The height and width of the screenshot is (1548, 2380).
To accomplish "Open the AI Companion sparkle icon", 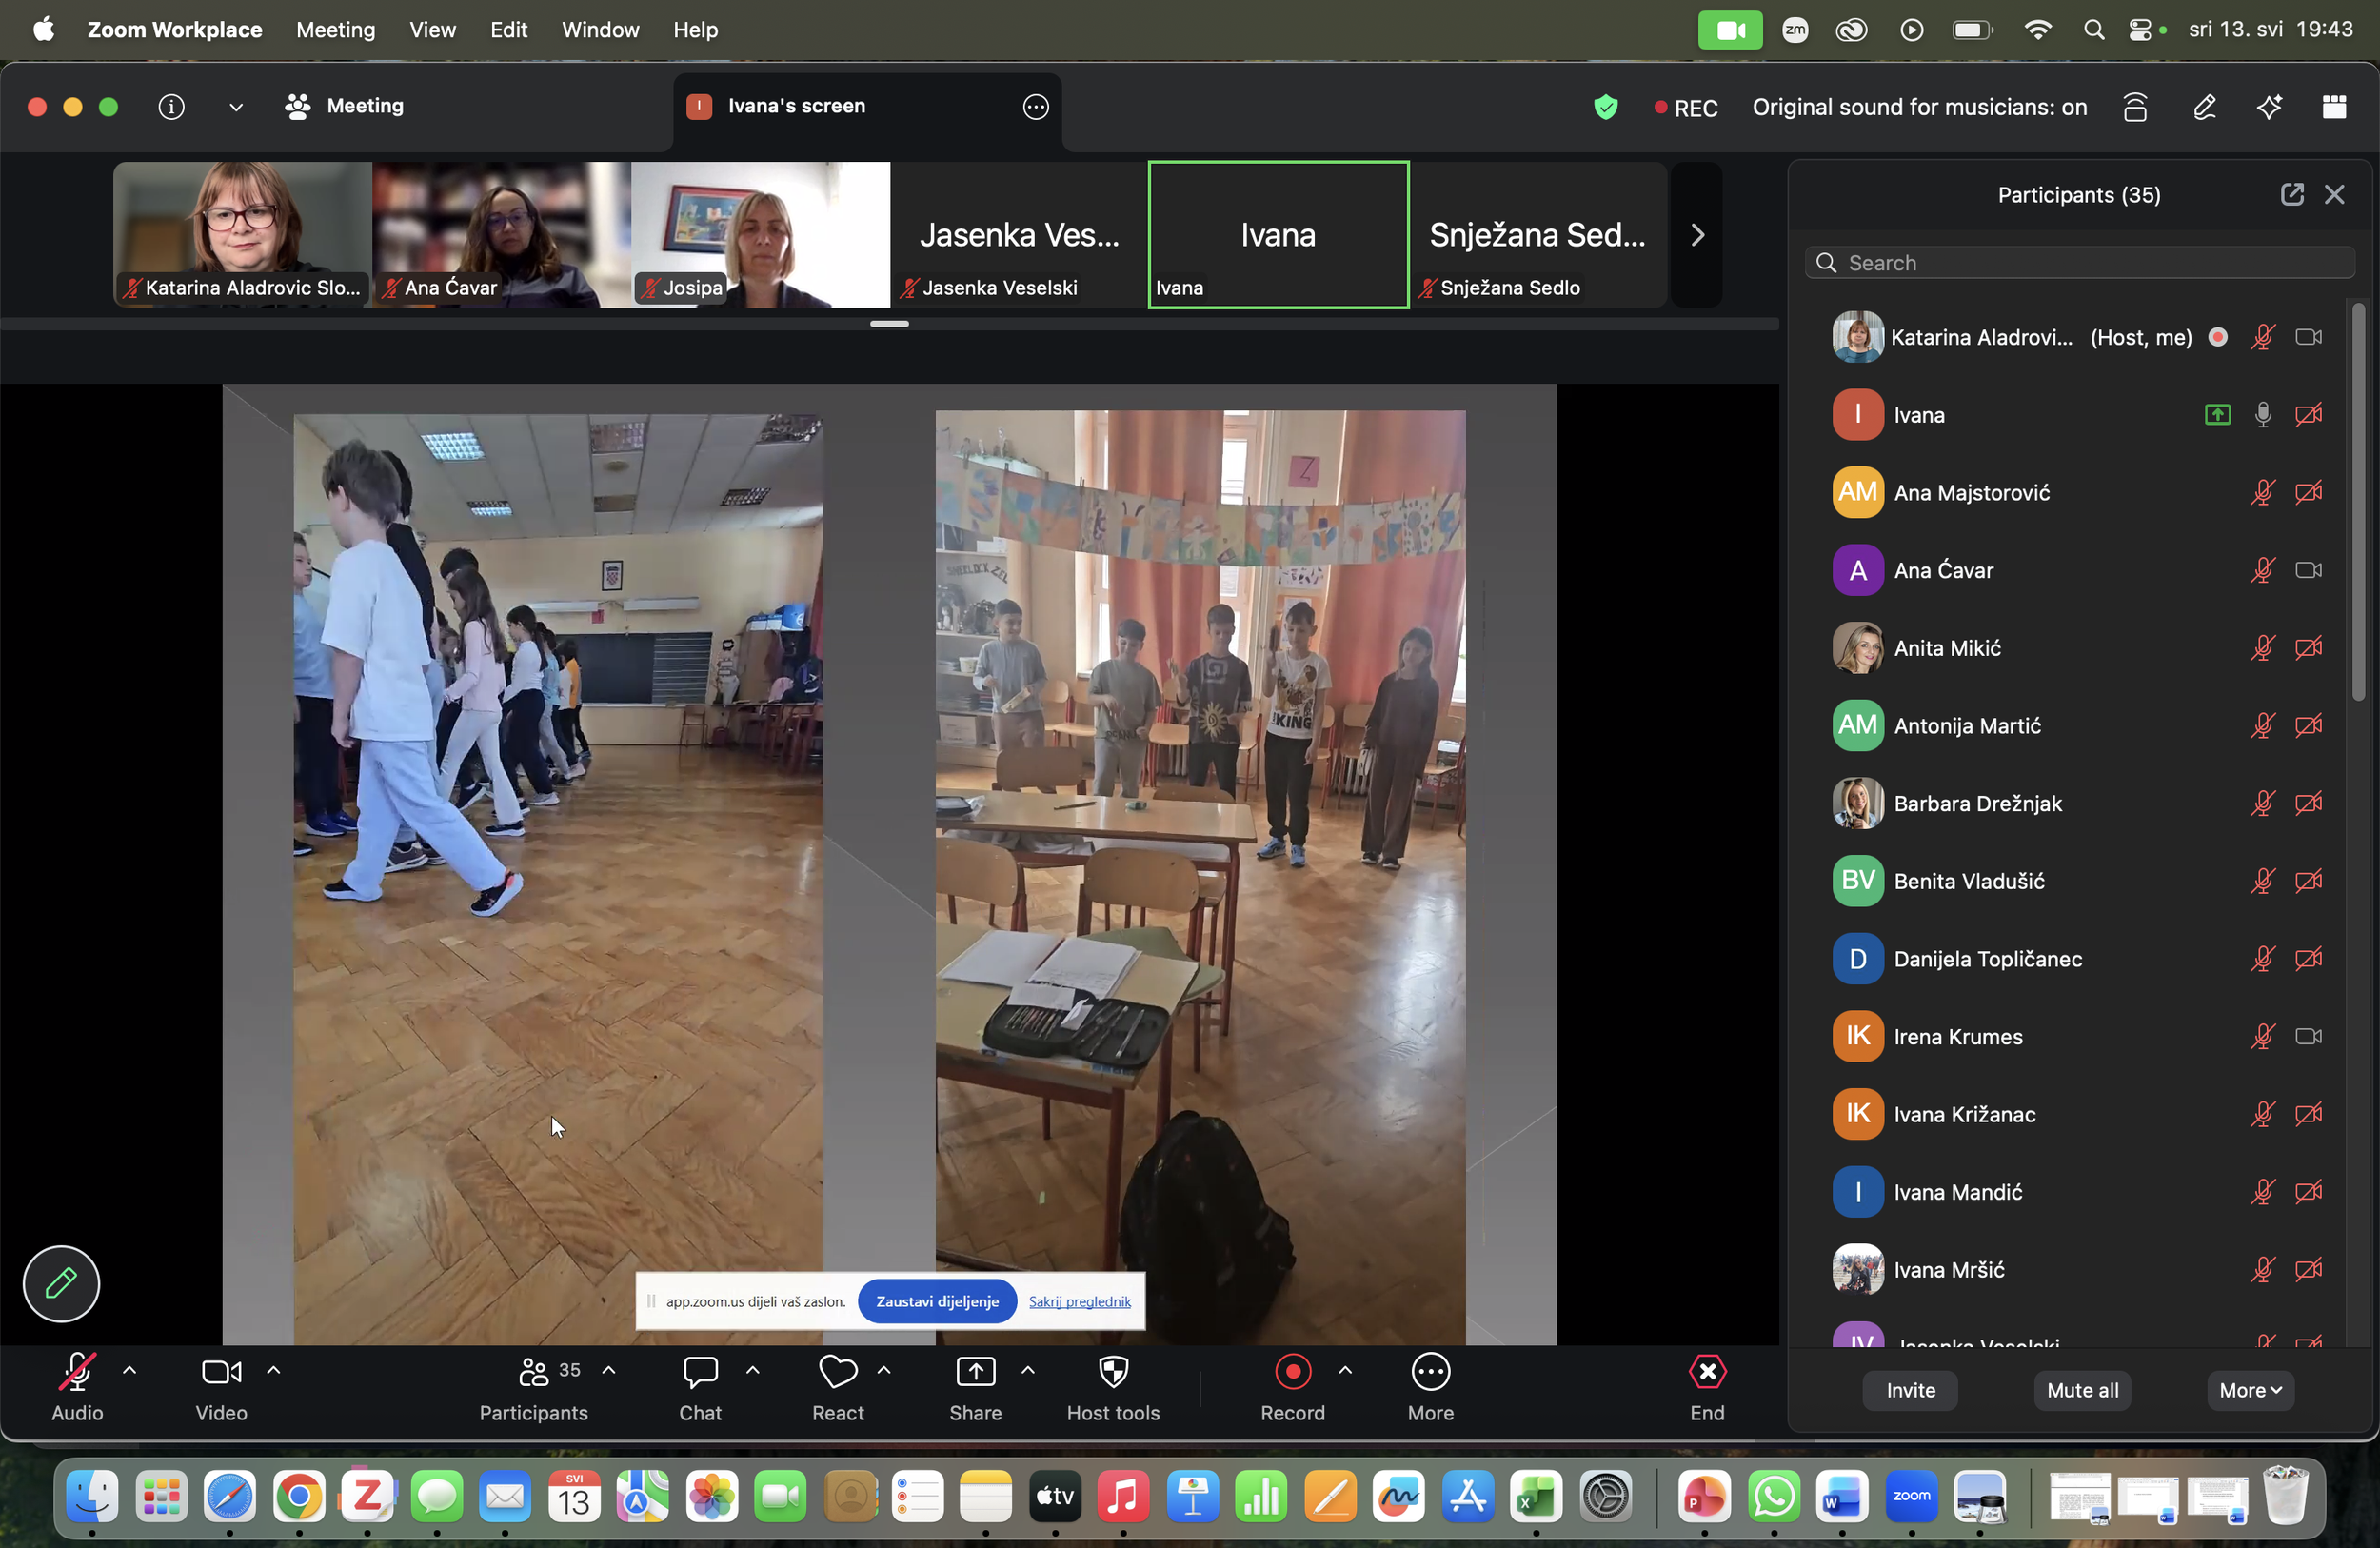I will (x=2269, y=106).
